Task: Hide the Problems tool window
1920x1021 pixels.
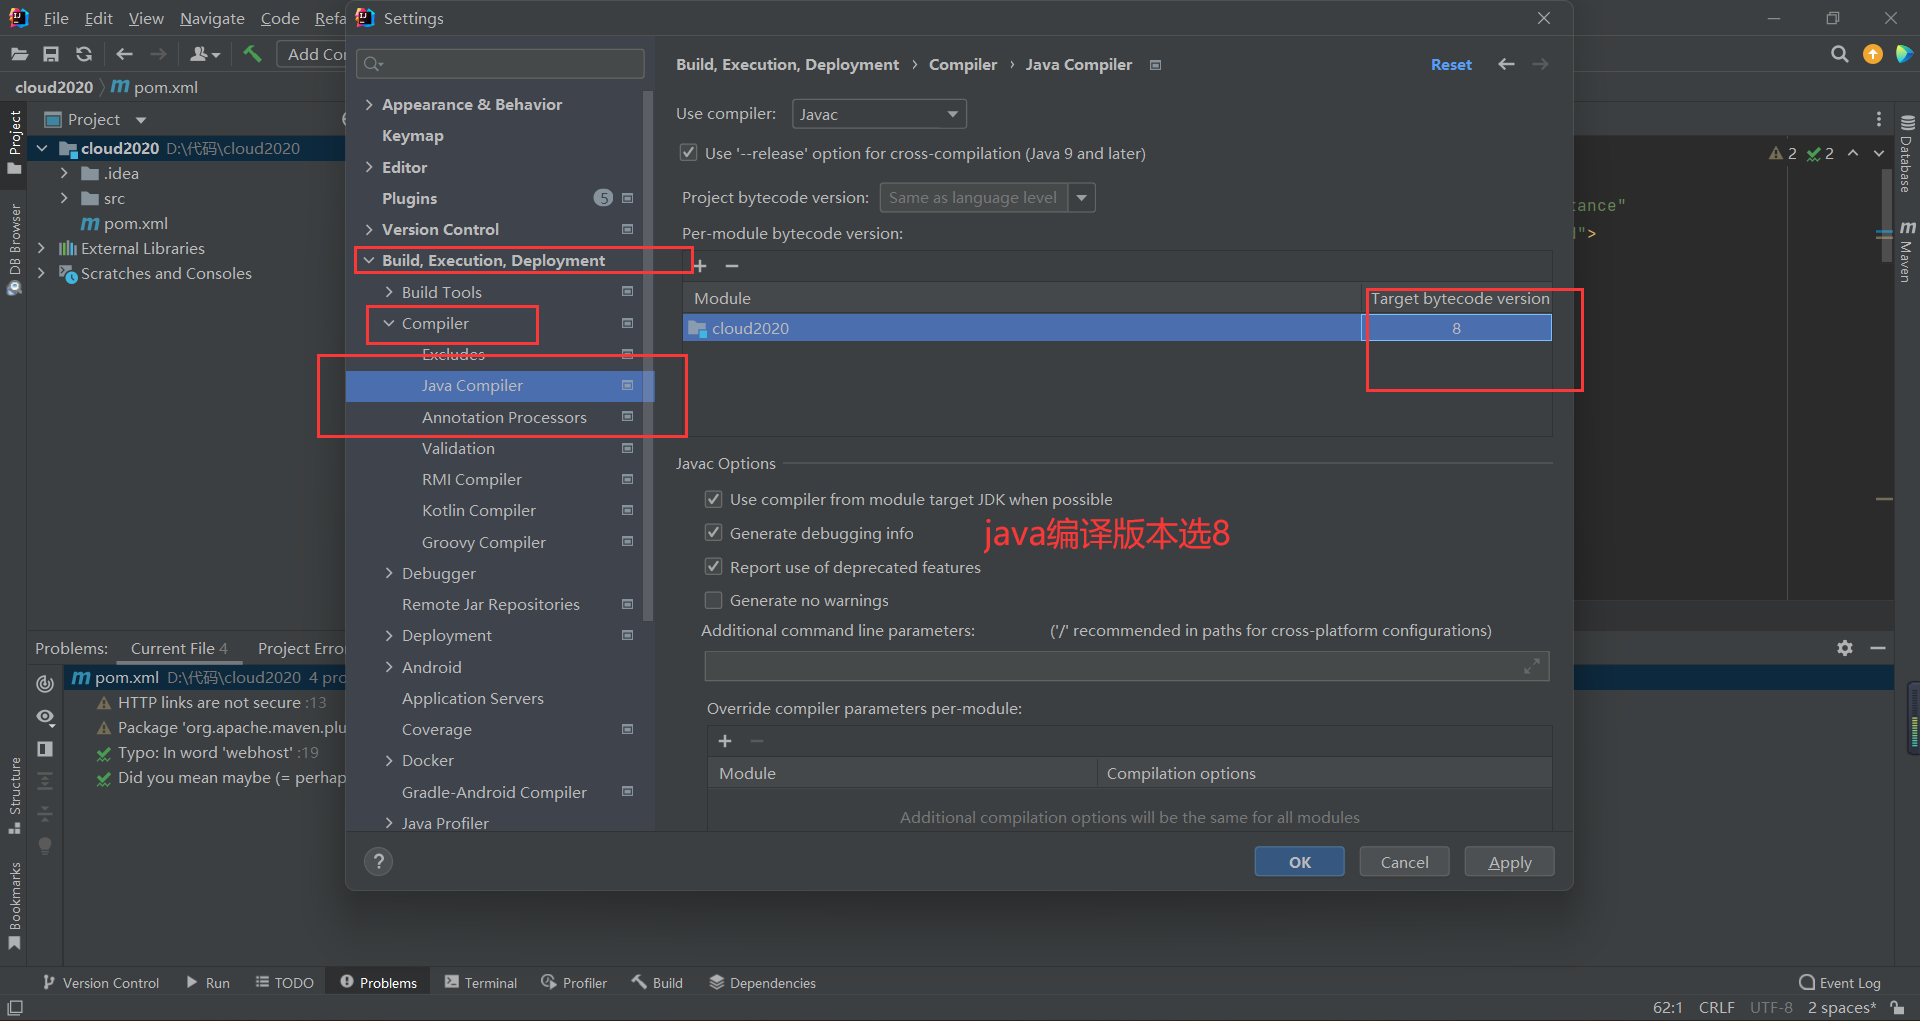Action: pos(1878,648)
